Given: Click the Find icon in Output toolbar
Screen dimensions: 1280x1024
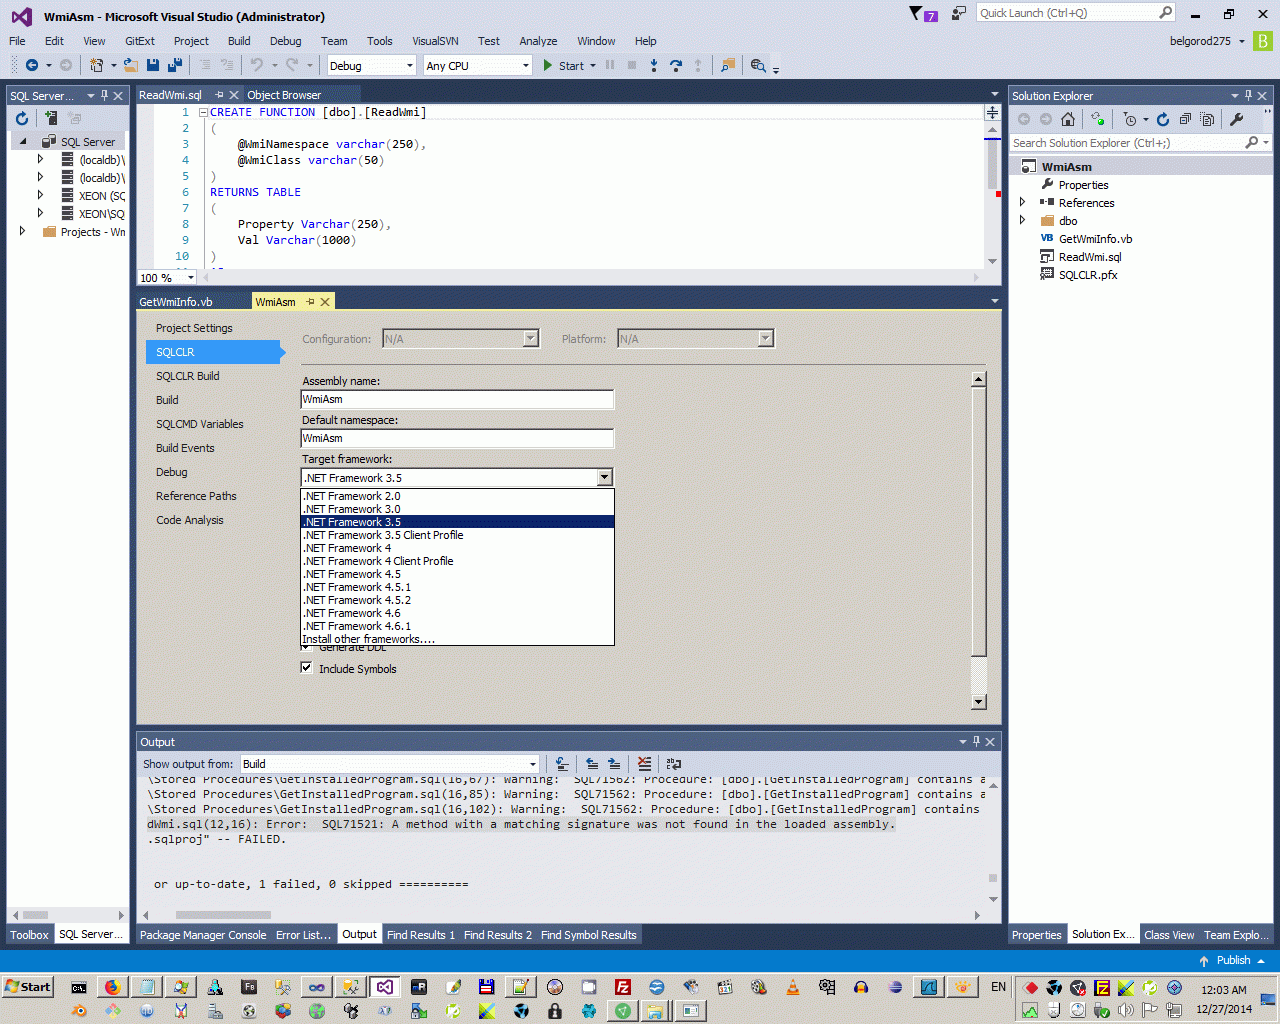Looking at the screenshot, I should pos(562,764).
